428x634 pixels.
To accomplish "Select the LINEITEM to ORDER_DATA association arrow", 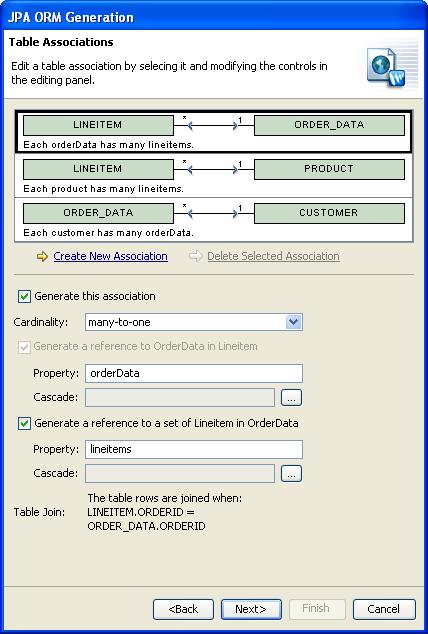I will pyautogui.click(x=214, y=125).
